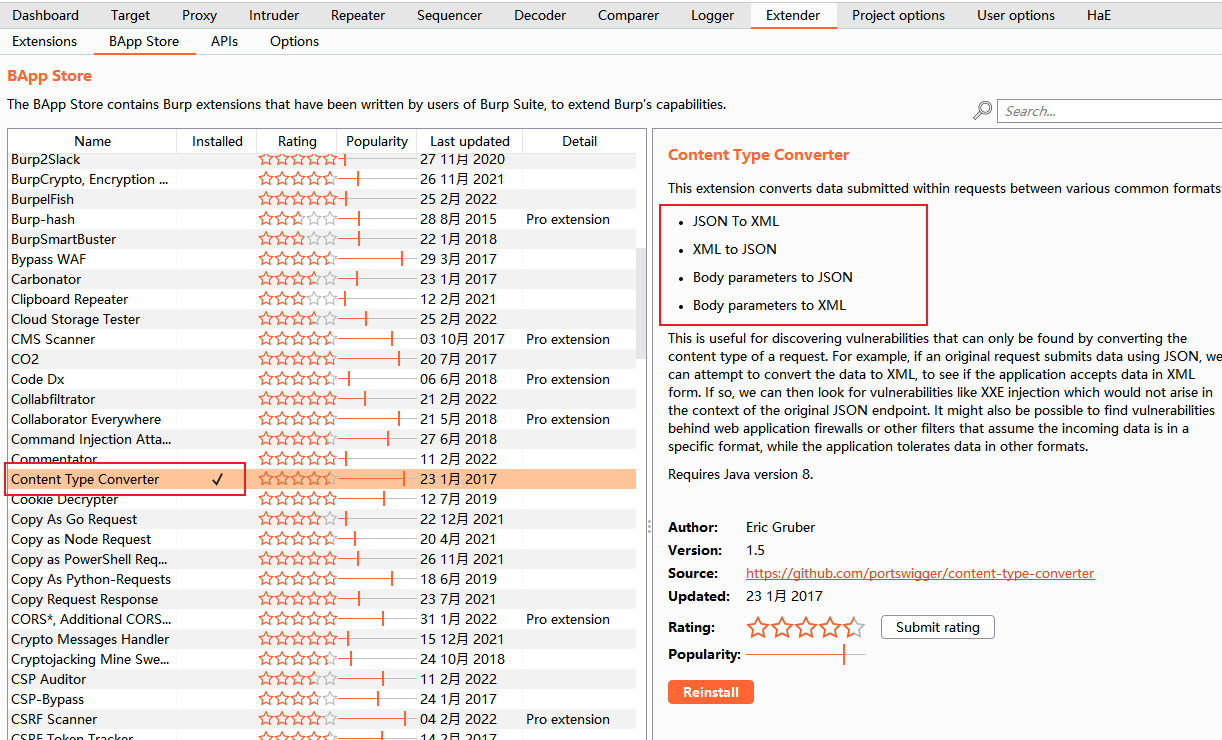Open the Logger tab
Screen dimensions: 1222x740
click(x=712, y=15)
